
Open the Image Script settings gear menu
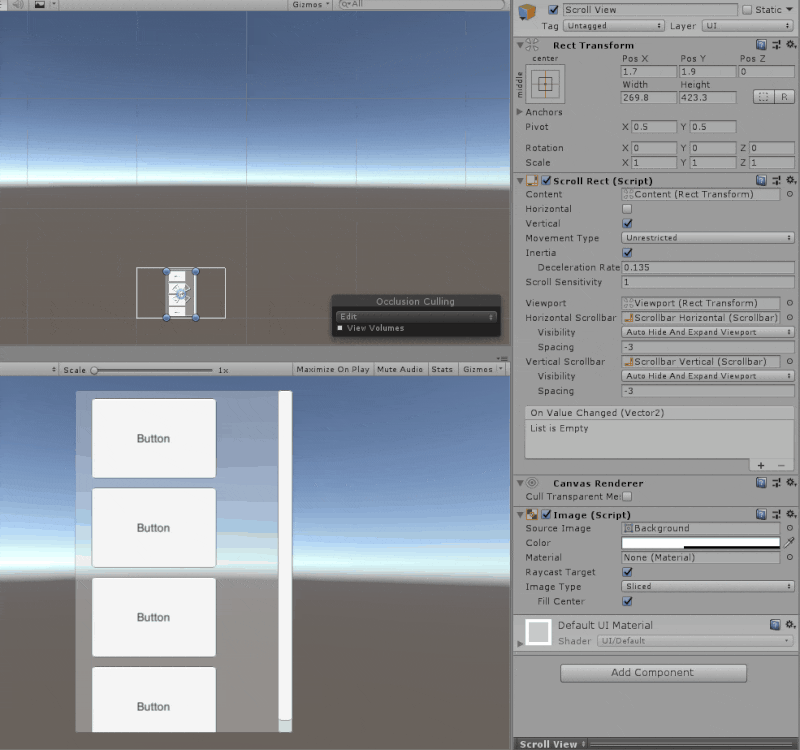tap(793, 514)
